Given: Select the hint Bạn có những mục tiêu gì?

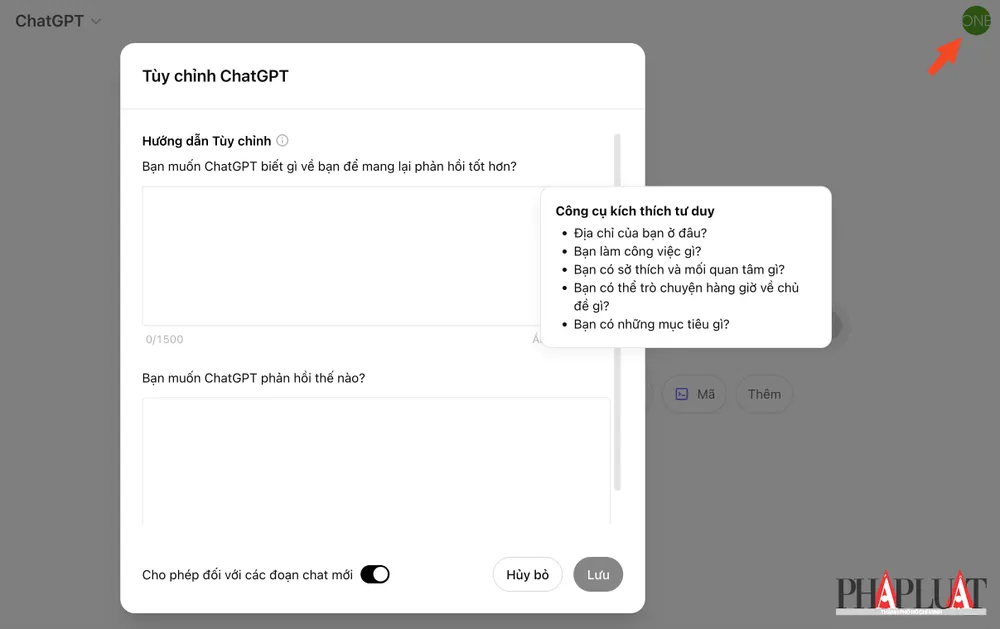Looking at the screenshot, I should pyautogui.click(x=651, y=324).
